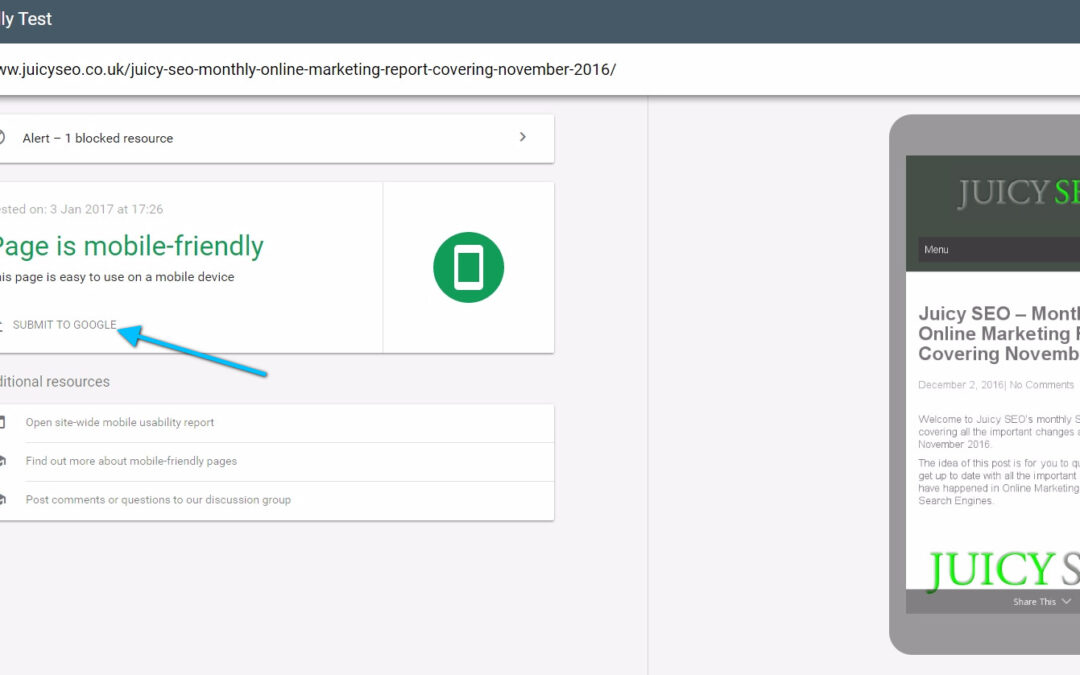Image resolution: width=1080 pixels, height=675 pixels.
Task: Click the Juicy SEO header logo in preview
Action: tap(1019, 192)
